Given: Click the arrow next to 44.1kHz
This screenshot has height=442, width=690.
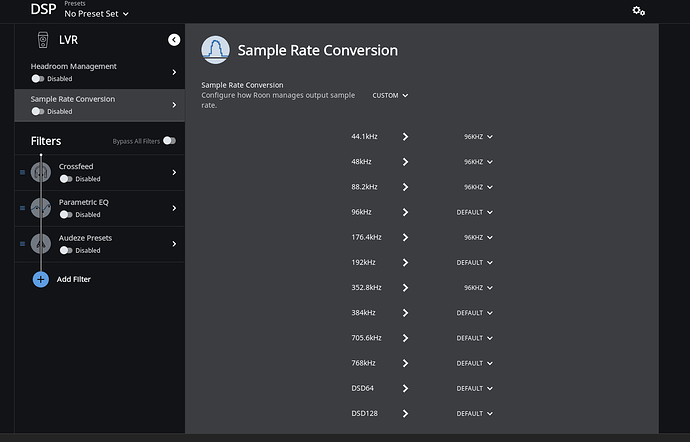Looking at the screenshot, I should (405, 137).
